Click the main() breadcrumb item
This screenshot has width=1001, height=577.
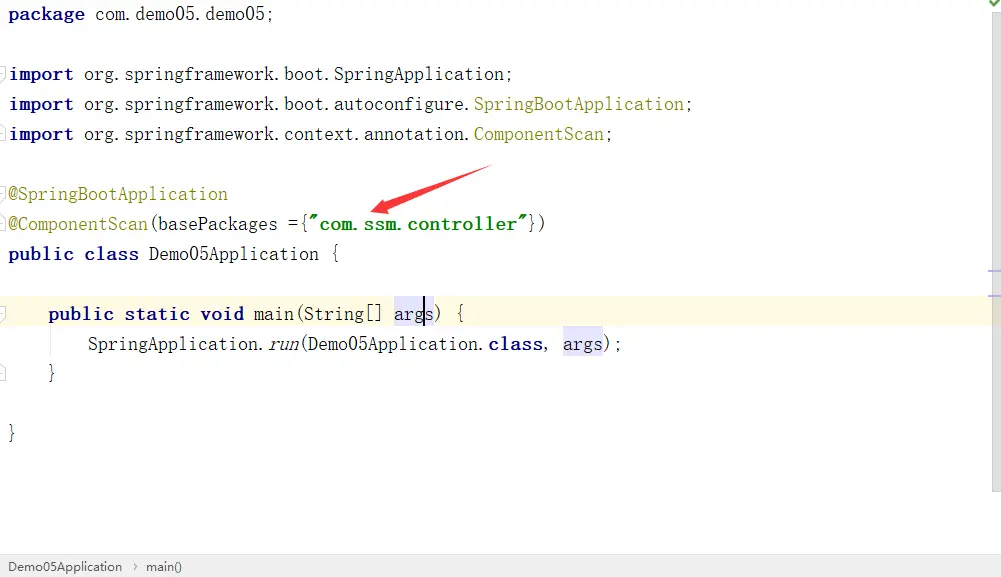tap(163, 567)
